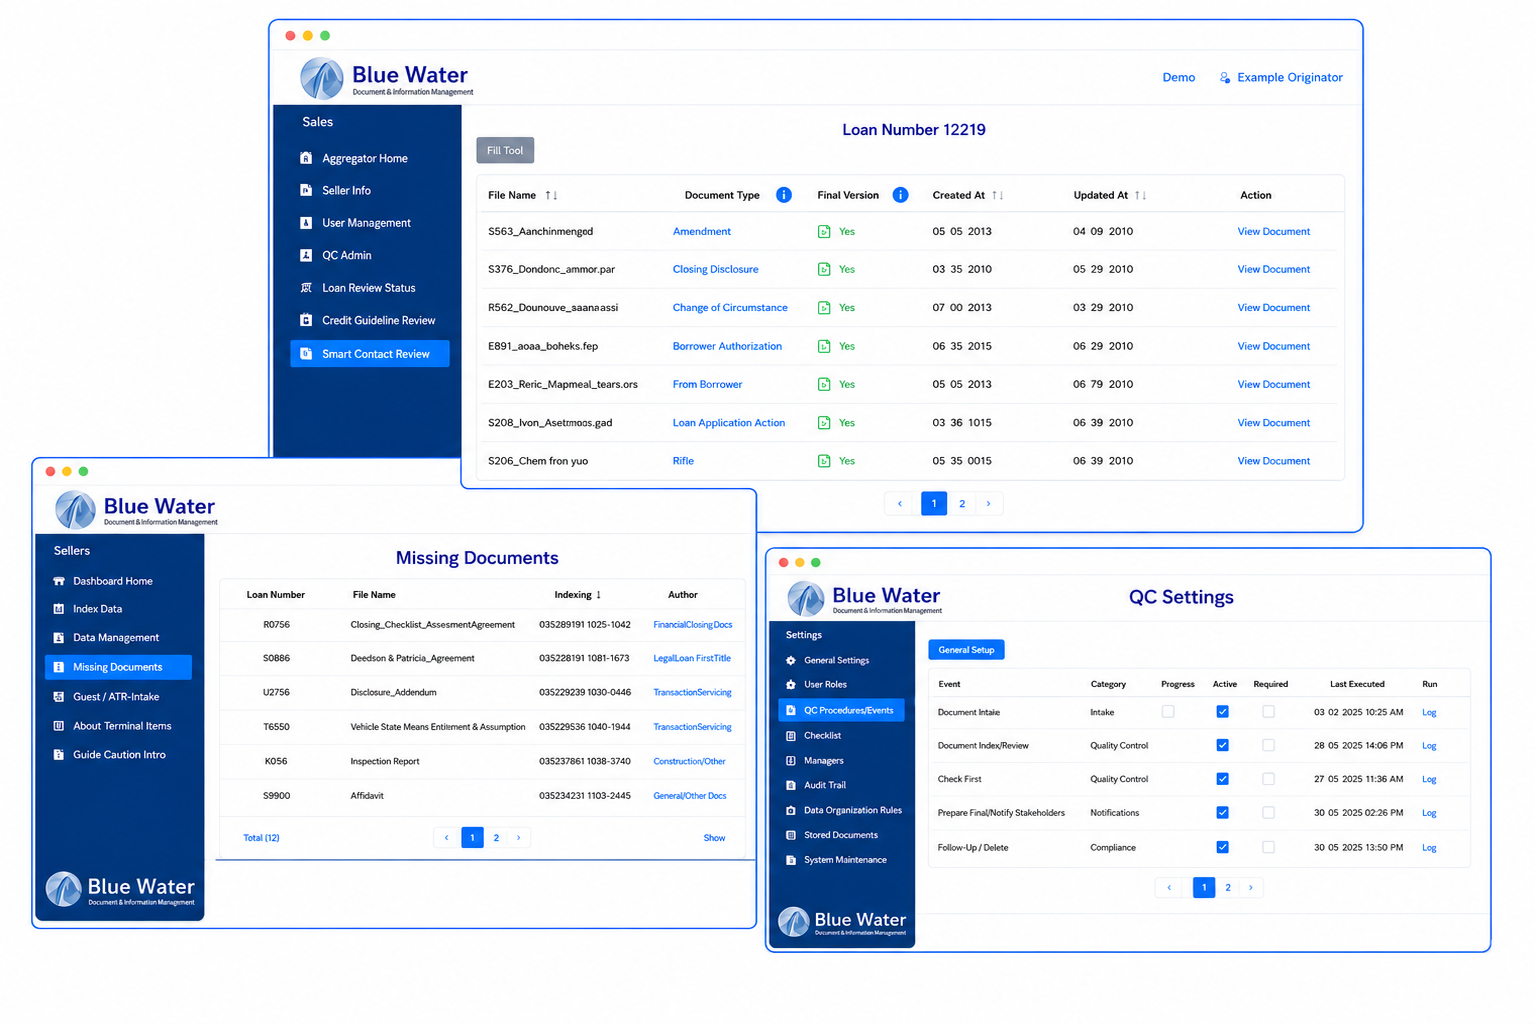Click the Fill Tool button

pyautogui.click(x=505, y=150)
